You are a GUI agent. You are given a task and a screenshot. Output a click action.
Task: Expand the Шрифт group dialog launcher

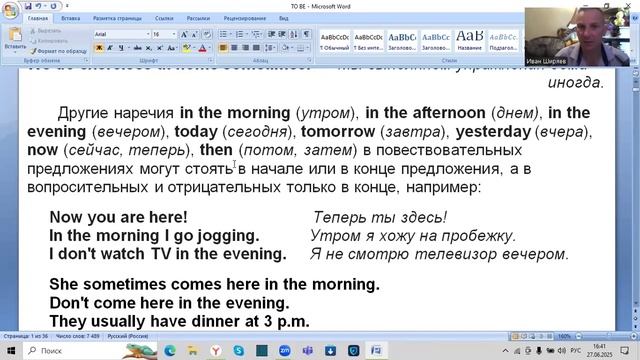pyautogui.click(x=211, y=60)
